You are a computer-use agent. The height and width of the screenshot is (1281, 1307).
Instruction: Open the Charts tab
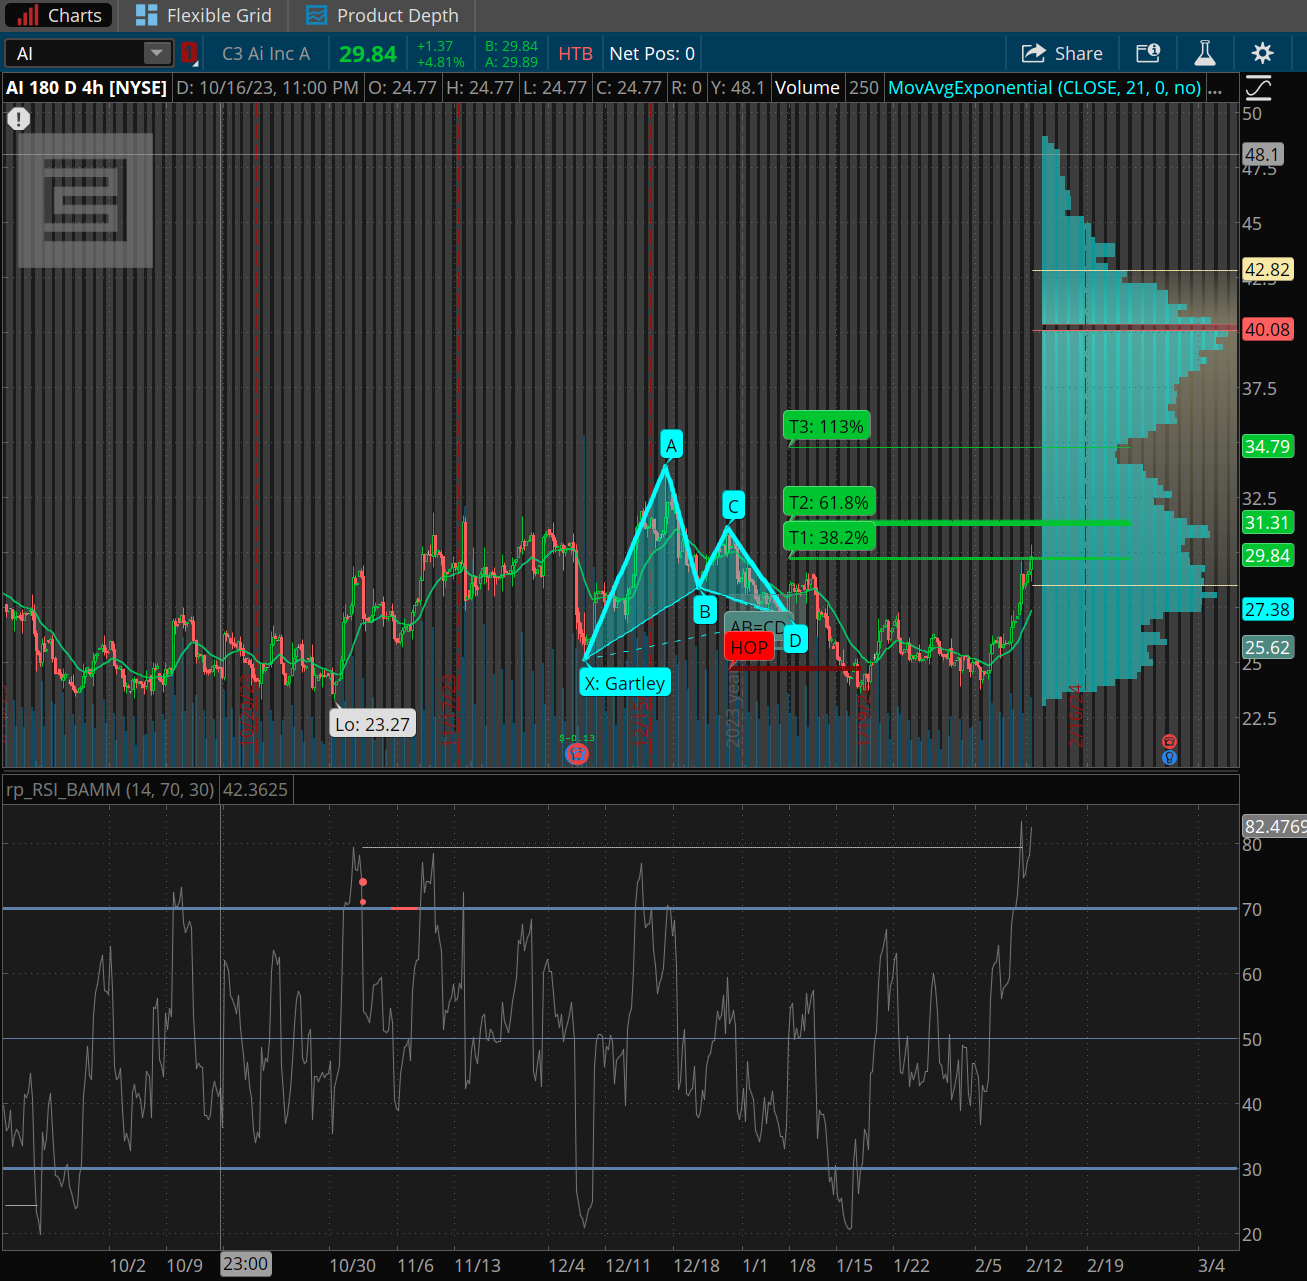(60, 15)
